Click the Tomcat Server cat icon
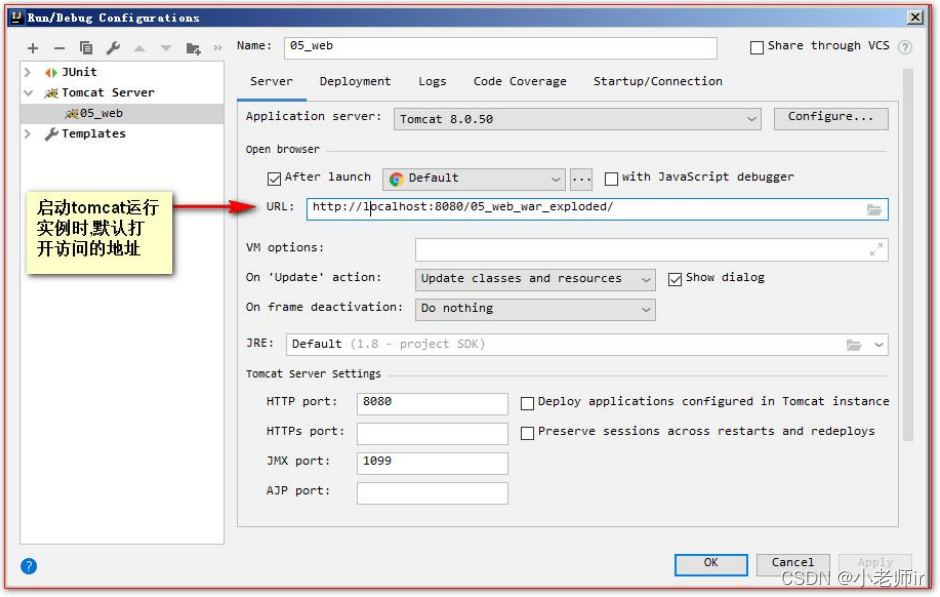 coord(52,93)
